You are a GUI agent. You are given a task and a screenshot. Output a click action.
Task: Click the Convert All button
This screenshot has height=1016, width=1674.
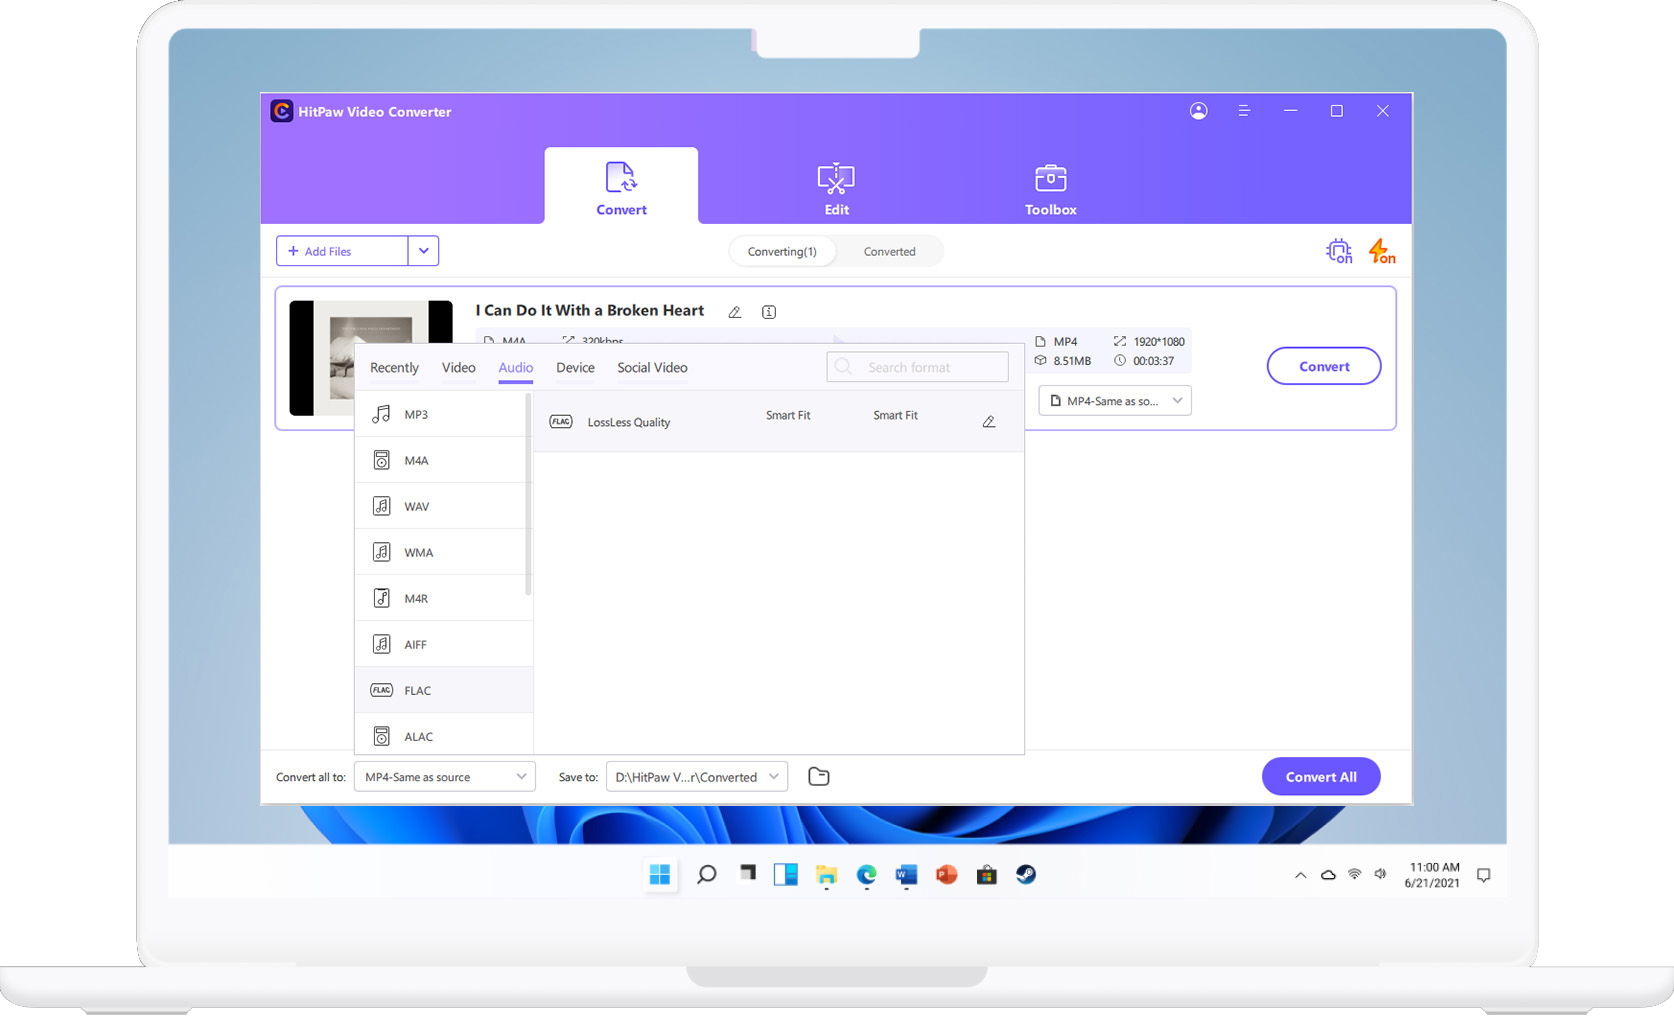click(1321, 777)
